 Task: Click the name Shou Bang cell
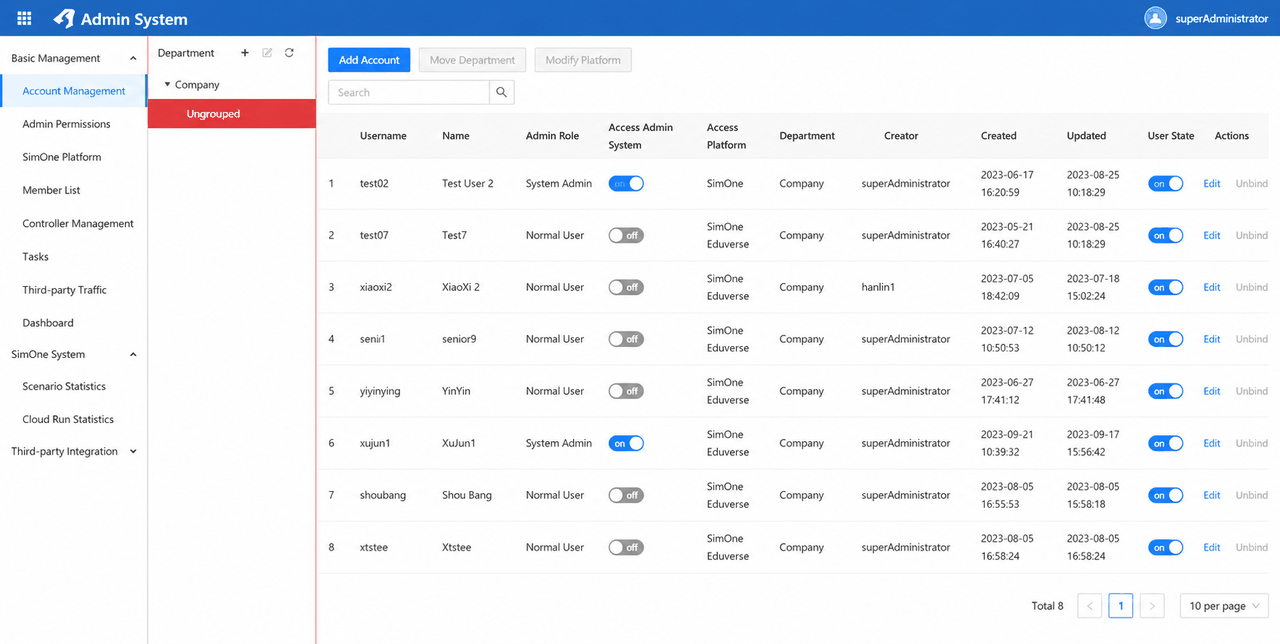(467, 495)
